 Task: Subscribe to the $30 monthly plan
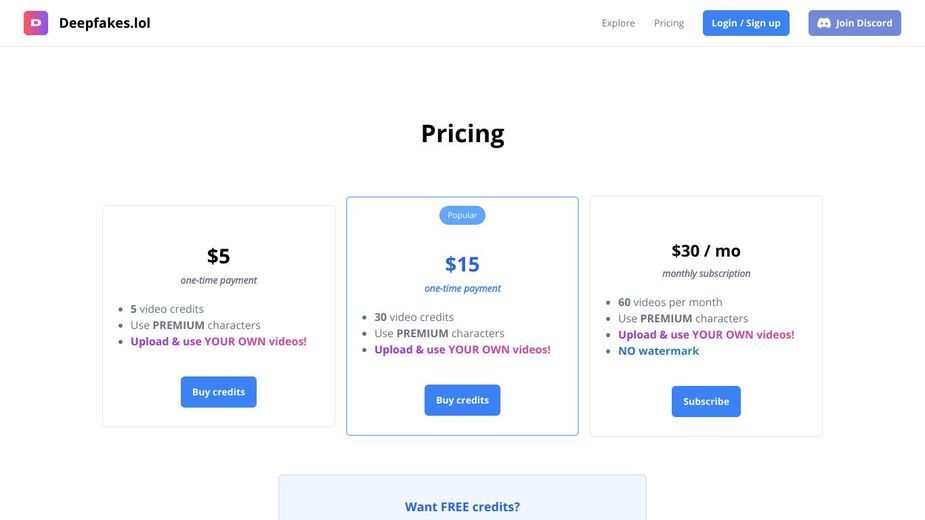click(x=706, y=401)
